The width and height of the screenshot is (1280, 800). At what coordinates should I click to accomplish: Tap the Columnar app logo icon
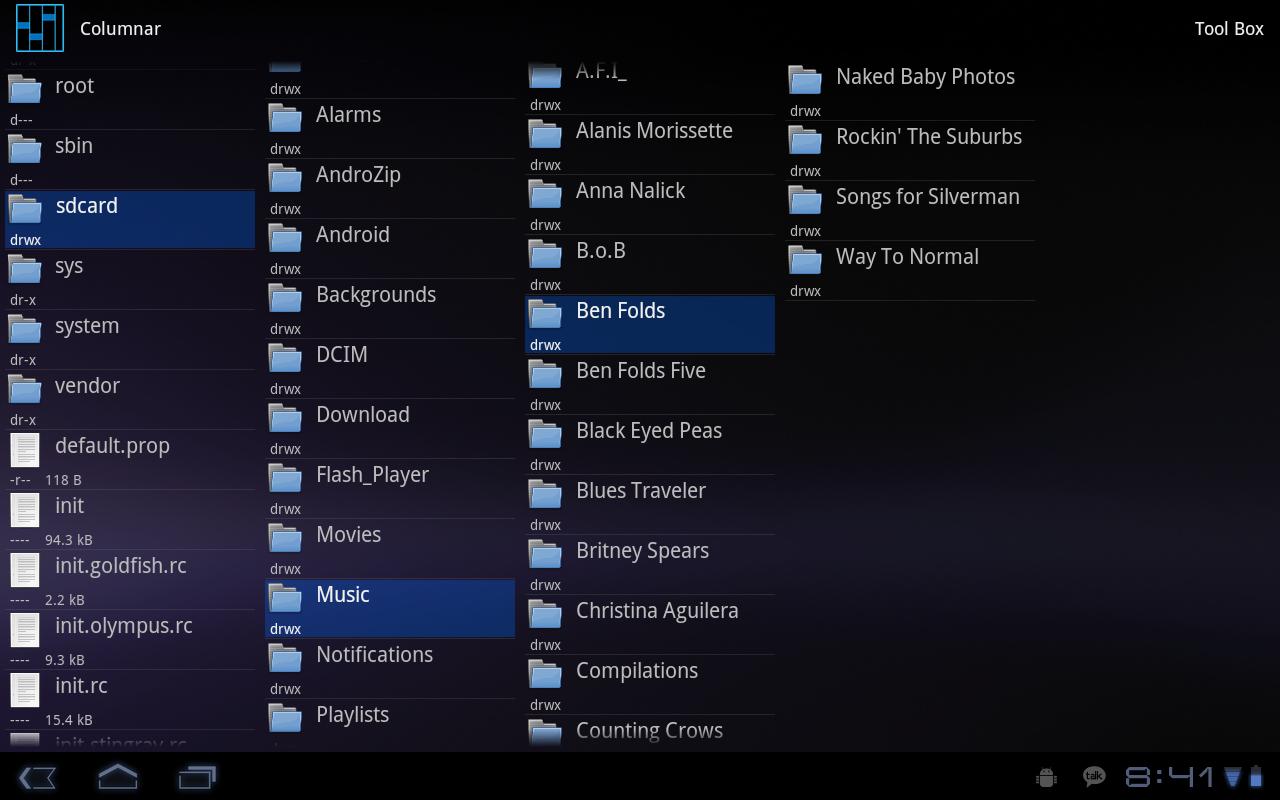(40, 28)
